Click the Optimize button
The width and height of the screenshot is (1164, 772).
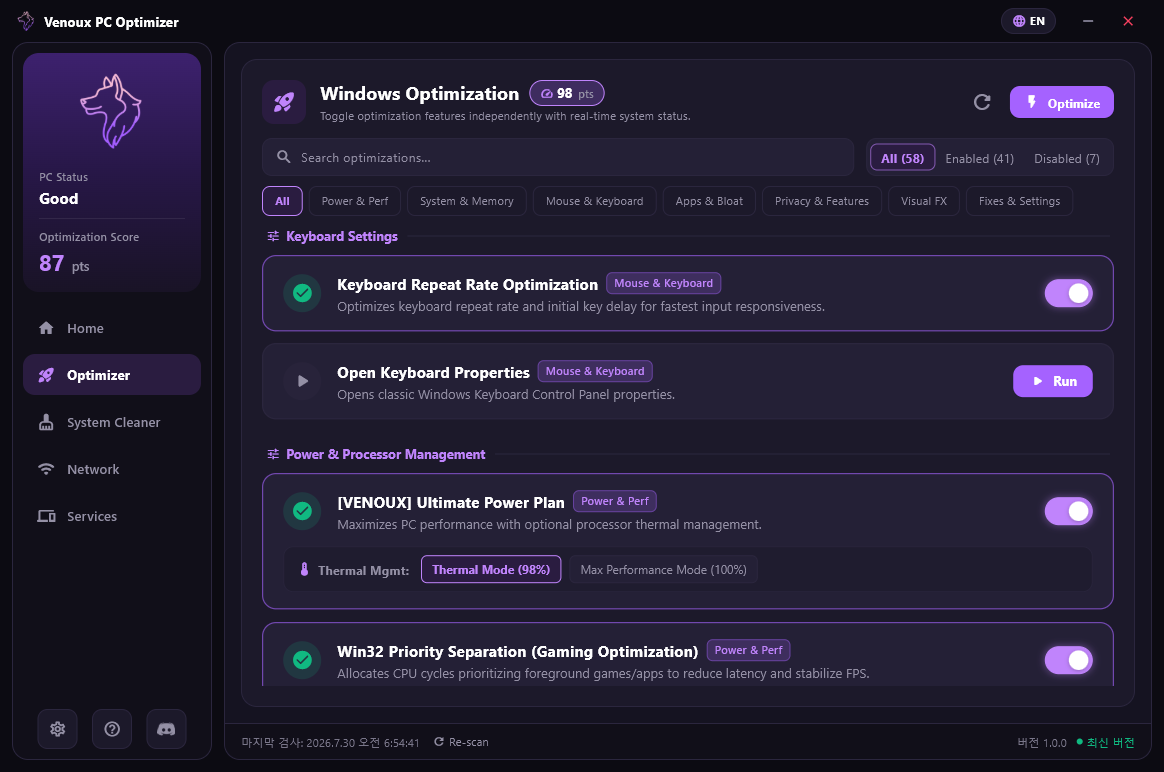click(x=1062, y=102)
